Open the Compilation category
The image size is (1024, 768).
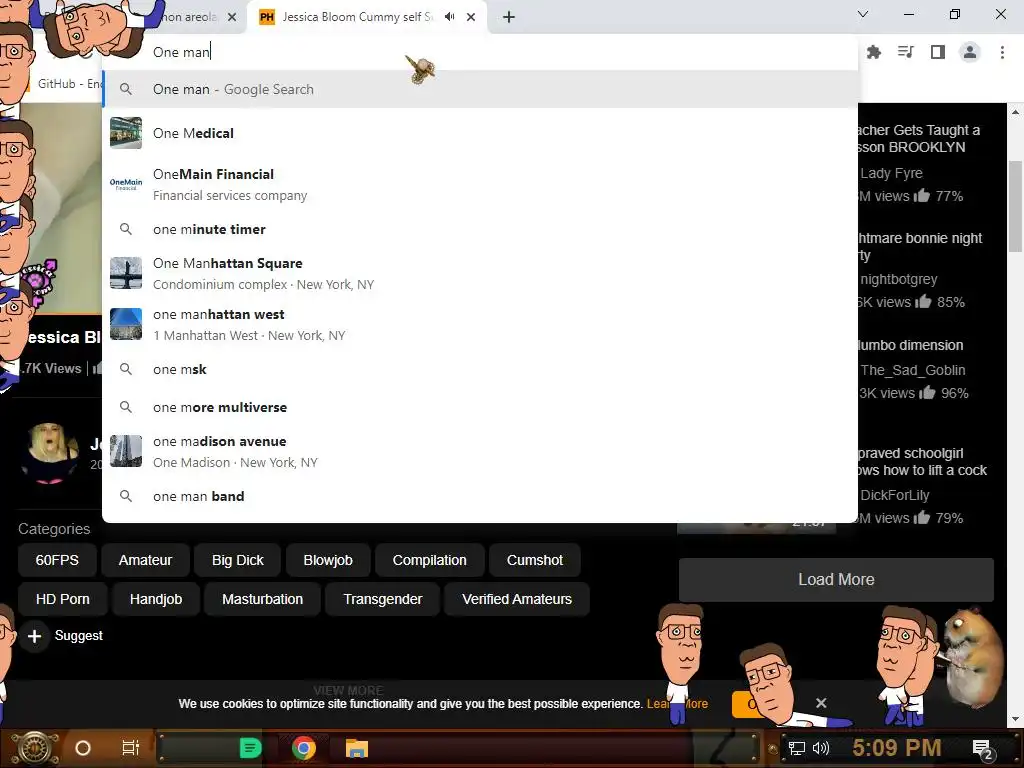[x=429, y=560]
